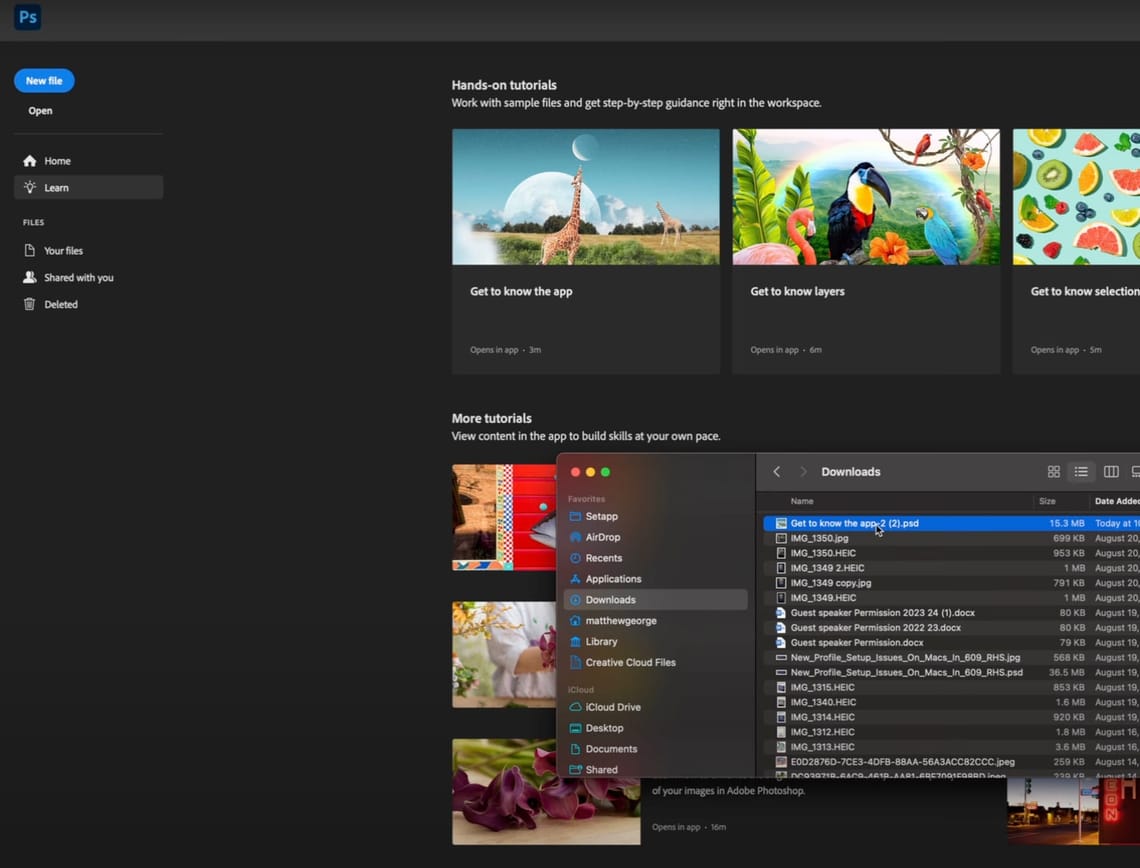1140x868 pixels.
Task: Sort files by the Name column header
Action: [802, 501]
